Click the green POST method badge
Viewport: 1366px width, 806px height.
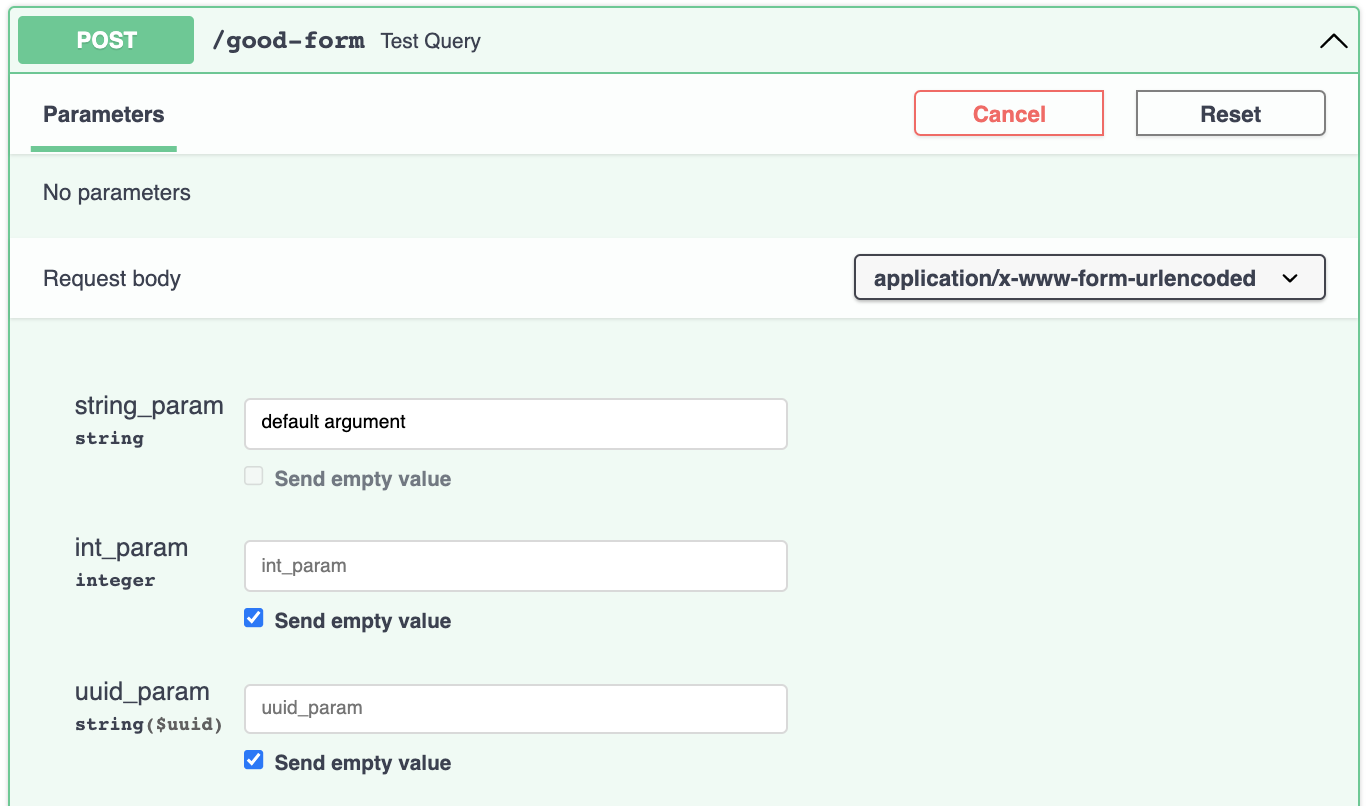[106, 40]
